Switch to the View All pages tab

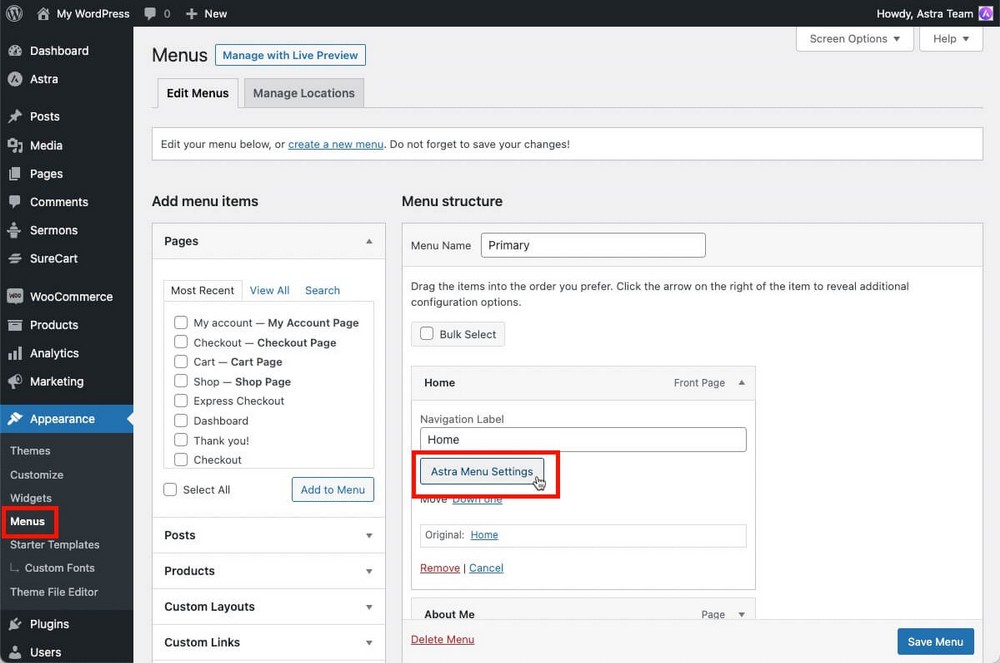[269, 290]
